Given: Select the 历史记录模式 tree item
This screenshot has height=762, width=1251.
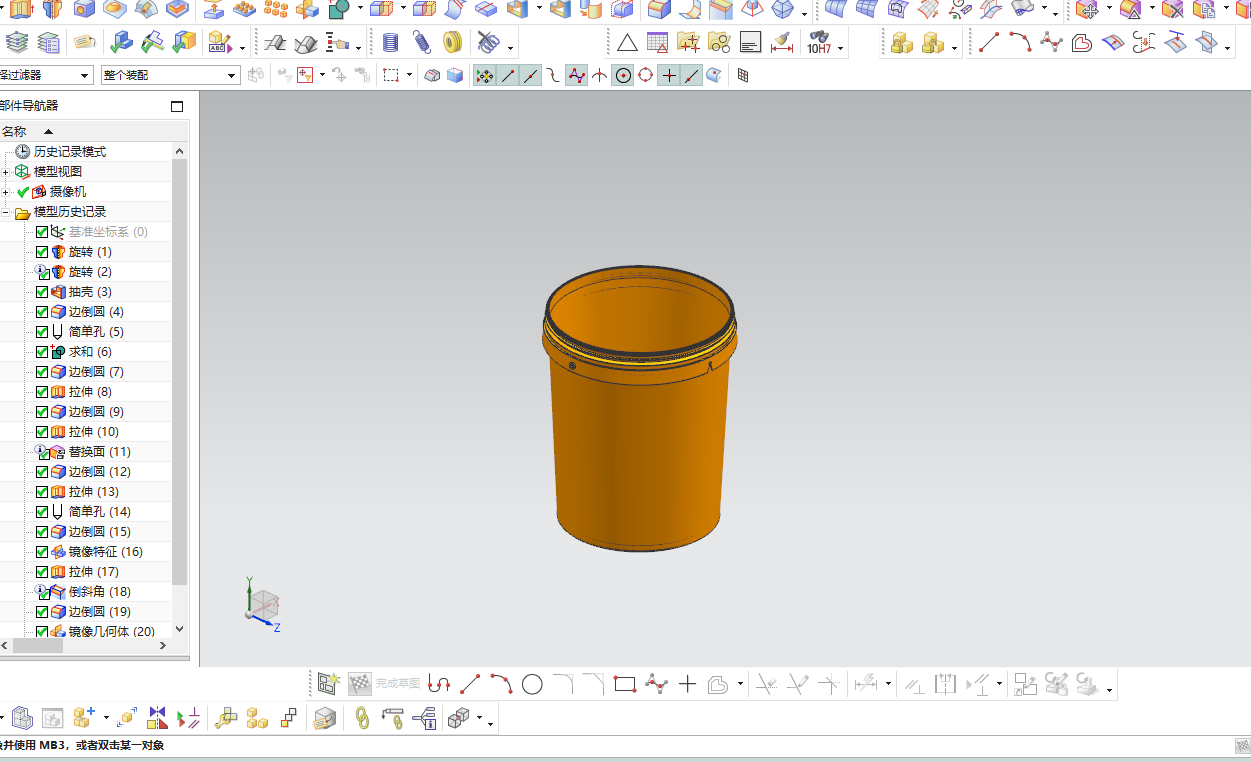Looking at the screenshot, I should [70, 152].
